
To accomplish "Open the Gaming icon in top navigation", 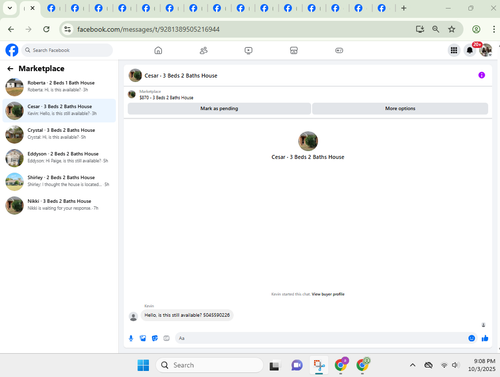I will (339, 51).
